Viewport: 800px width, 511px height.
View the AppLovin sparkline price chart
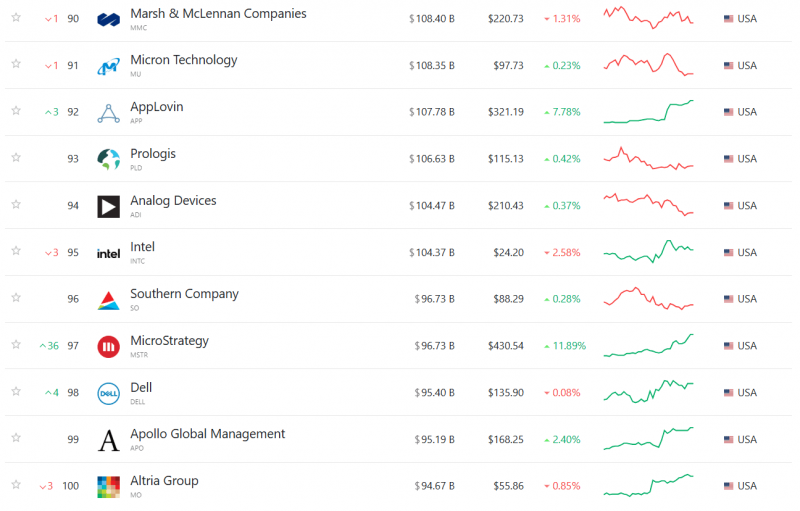pyautogui.click(x=648, y=112)
